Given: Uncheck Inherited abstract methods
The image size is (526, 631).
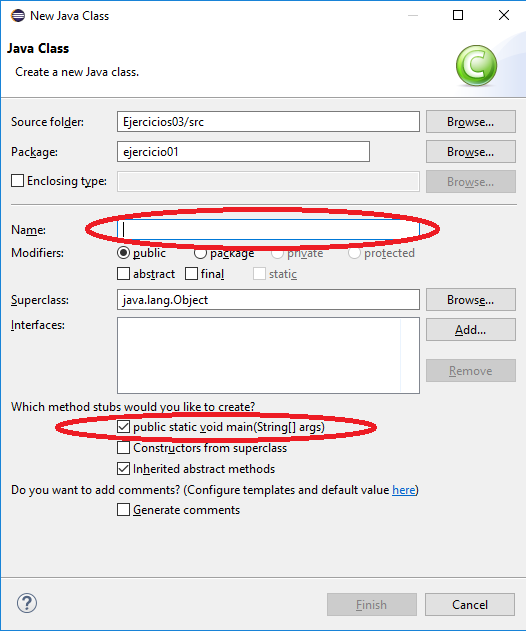Looking at the screenshot, I should click(x=124, y=468).
